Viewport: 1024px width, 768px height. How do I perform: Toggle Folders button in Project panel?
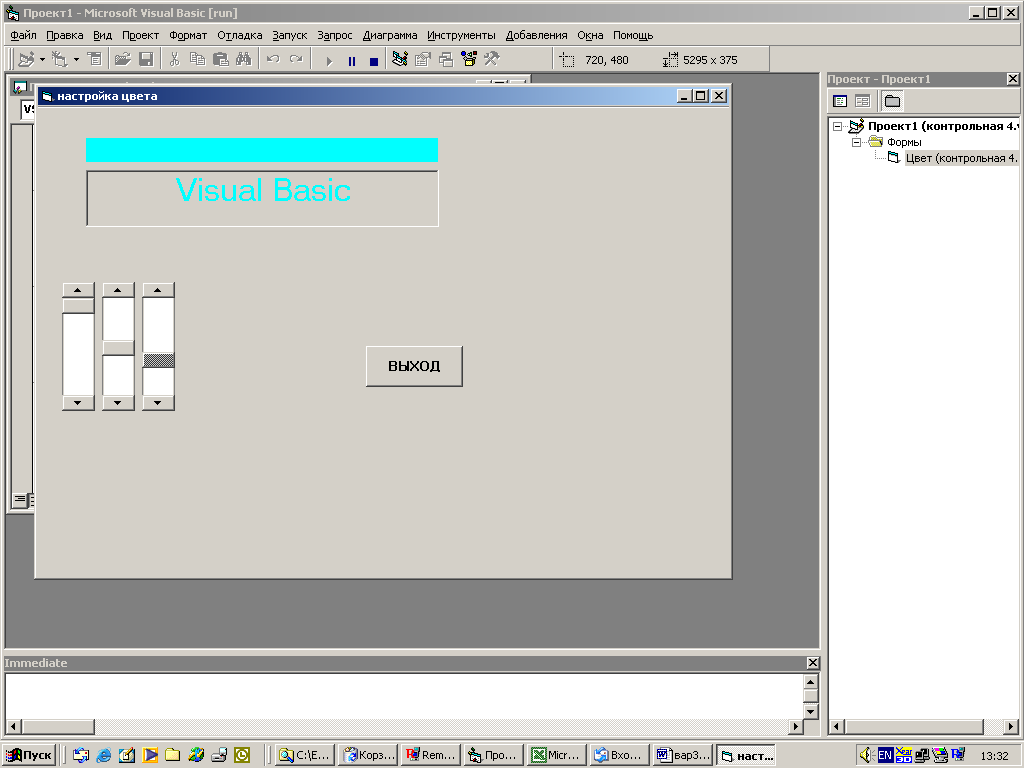coord(892,101)
